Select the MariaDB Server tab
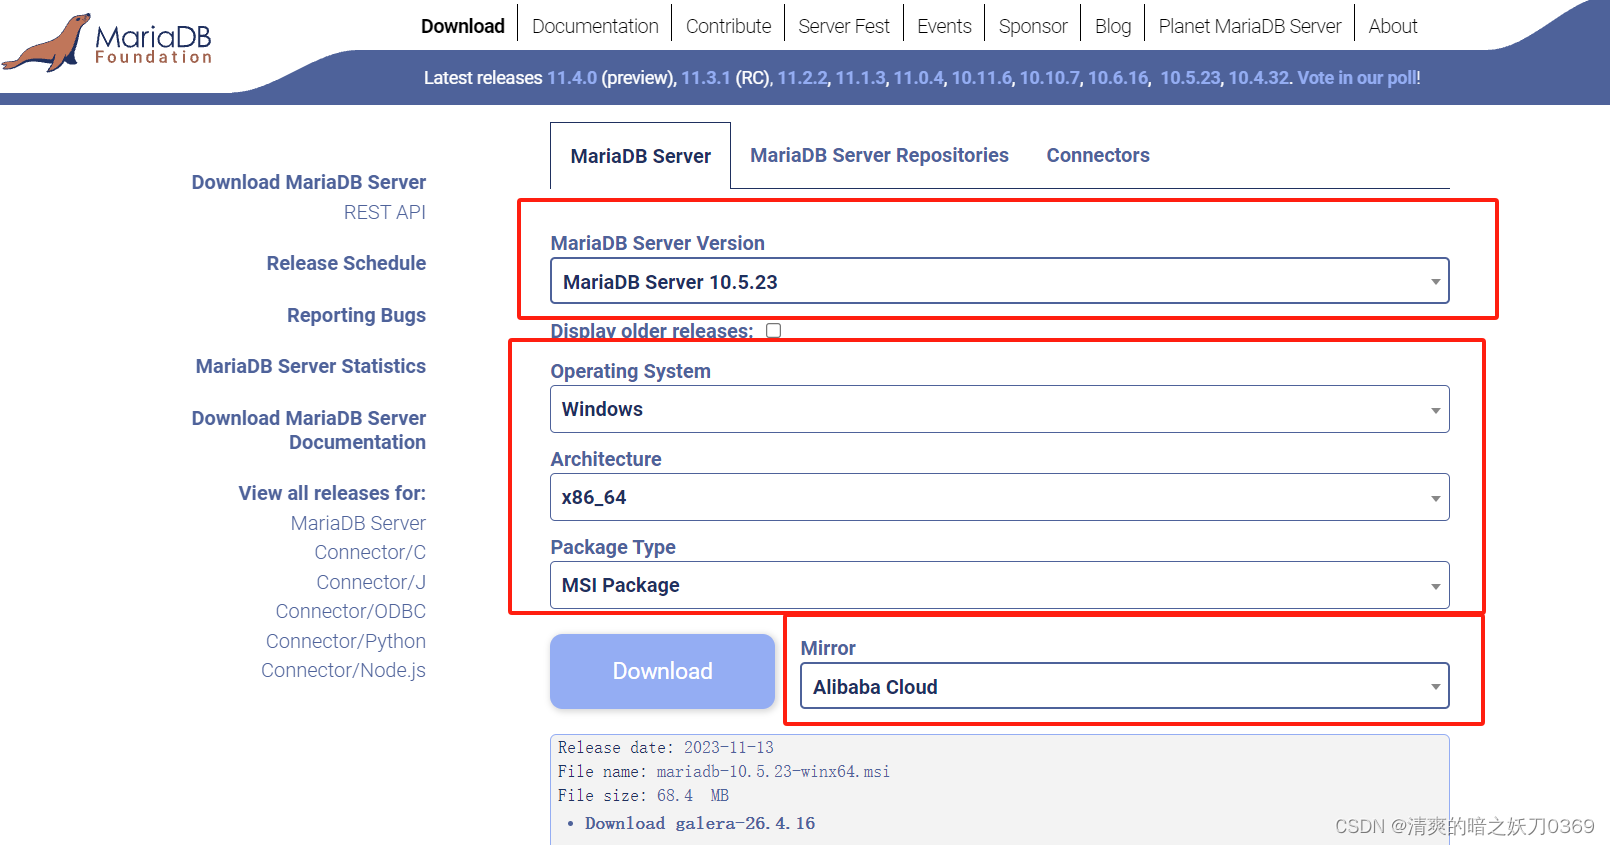Viewport: 1610px width, 845px height. click(640, 156)
